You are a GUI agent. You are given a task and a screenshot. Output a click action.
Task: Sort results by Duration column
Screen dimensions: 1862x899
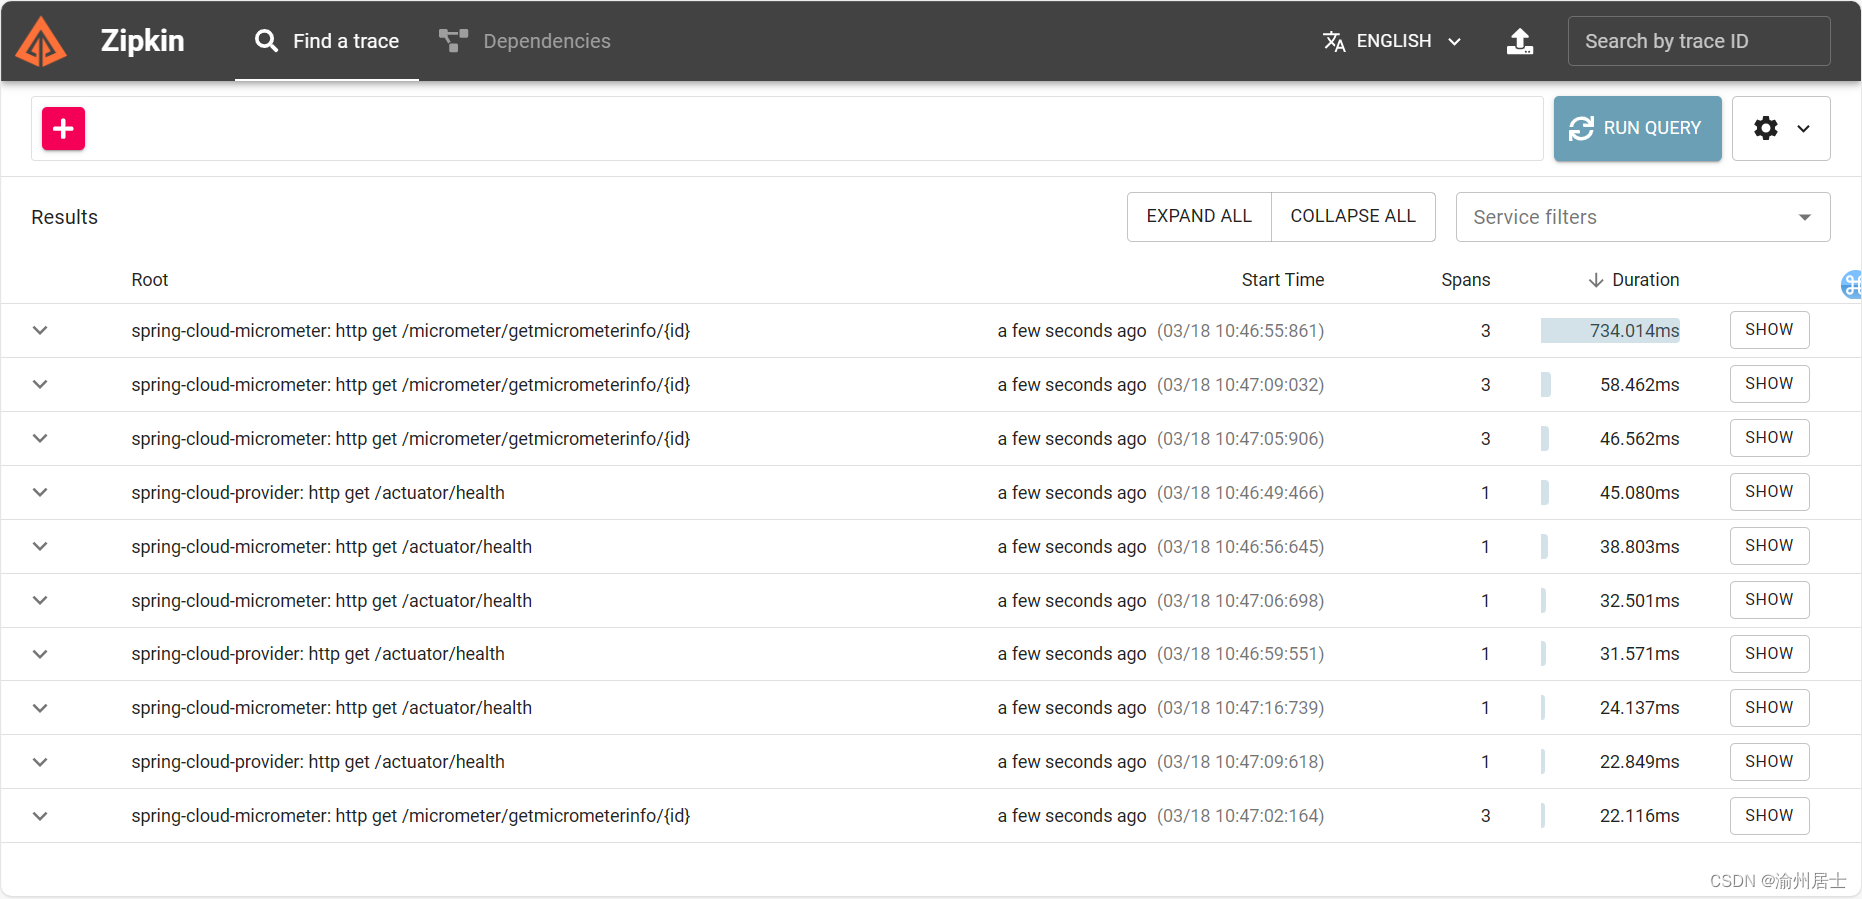(1645, 280)
